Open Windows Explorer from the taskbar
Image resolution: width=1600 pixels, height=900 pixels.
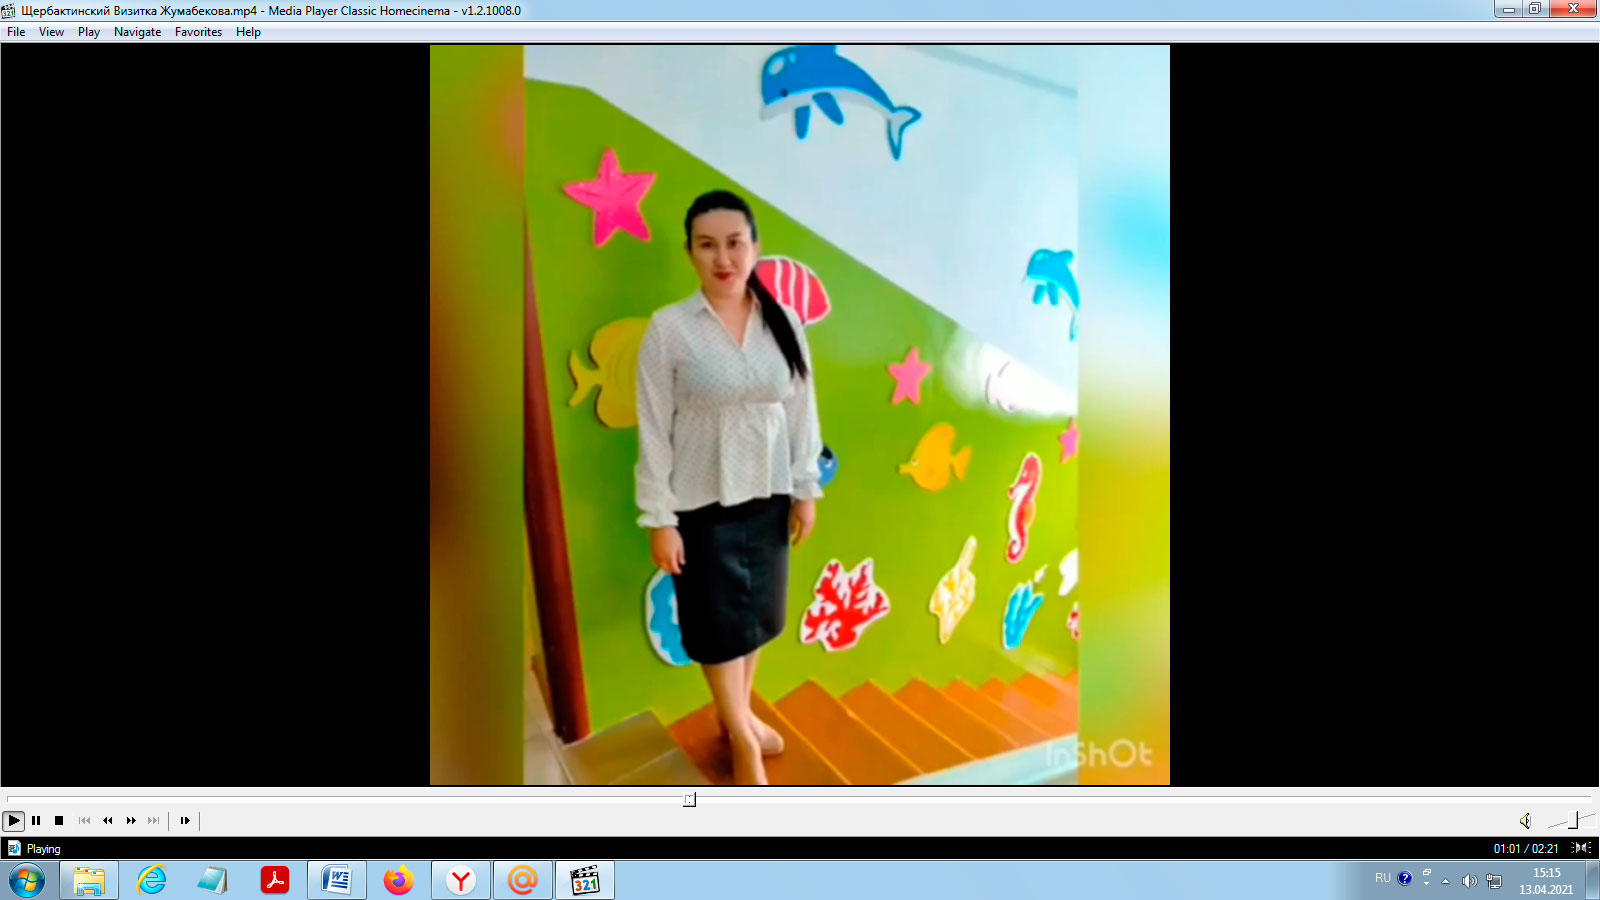coord(89,881)
